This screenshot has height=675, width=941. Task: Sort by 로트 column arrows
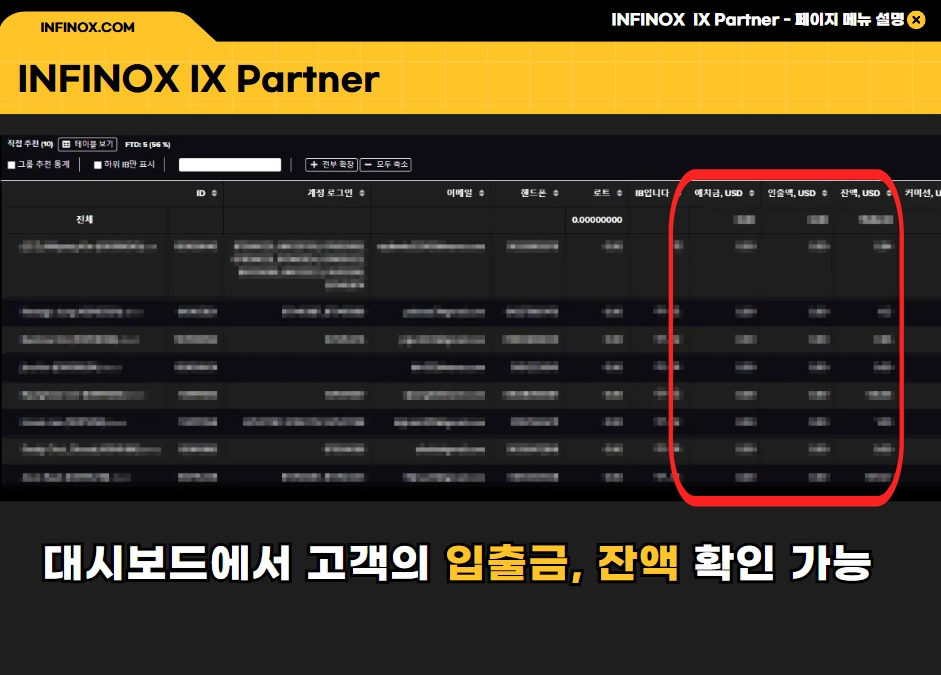click(619, 193)
